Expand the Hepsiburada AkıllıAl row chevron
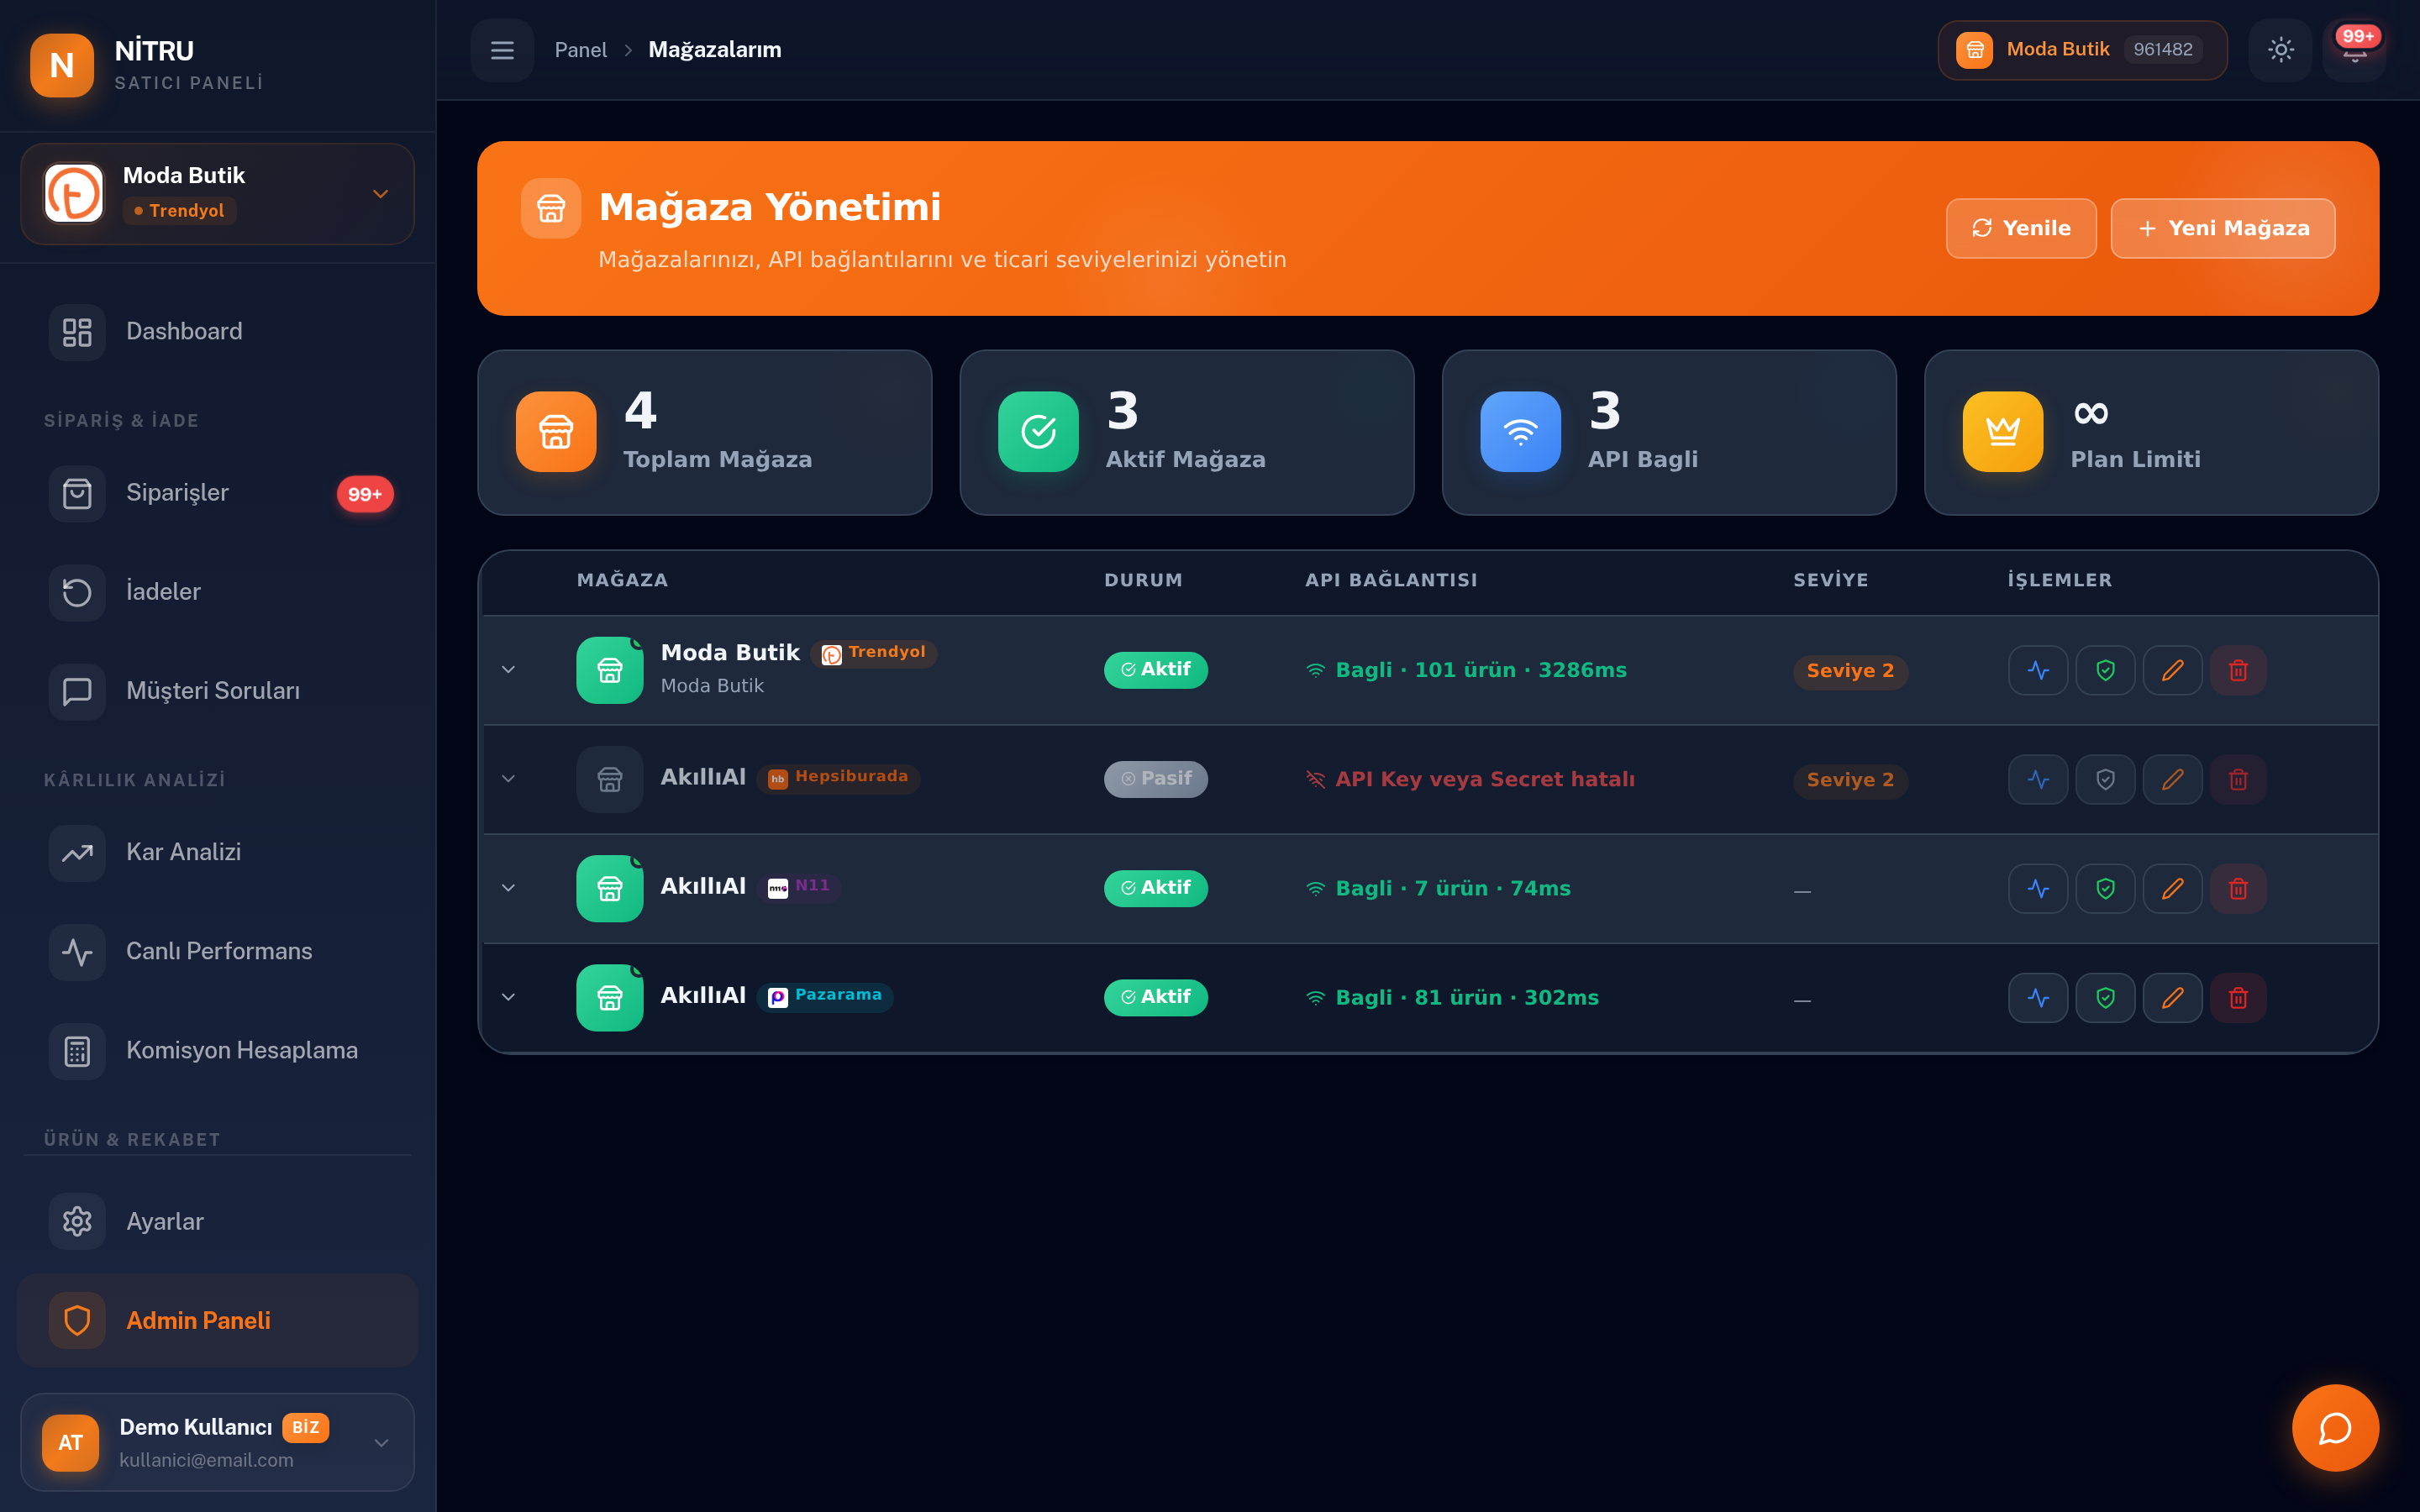The image size is (2420, 1512). tap(508, 778)
